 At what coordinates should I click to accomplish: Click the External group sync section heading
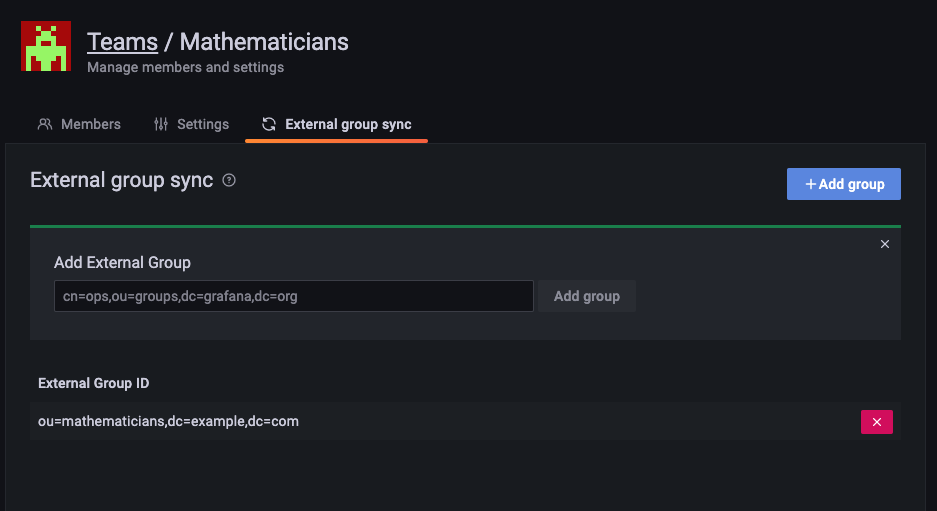(x=122, y=180)
